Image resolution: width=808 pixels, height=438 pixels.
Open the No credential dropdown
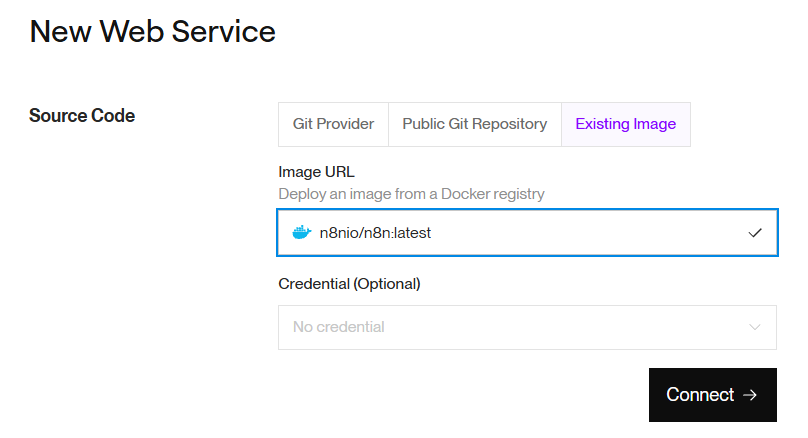[527, 327]
